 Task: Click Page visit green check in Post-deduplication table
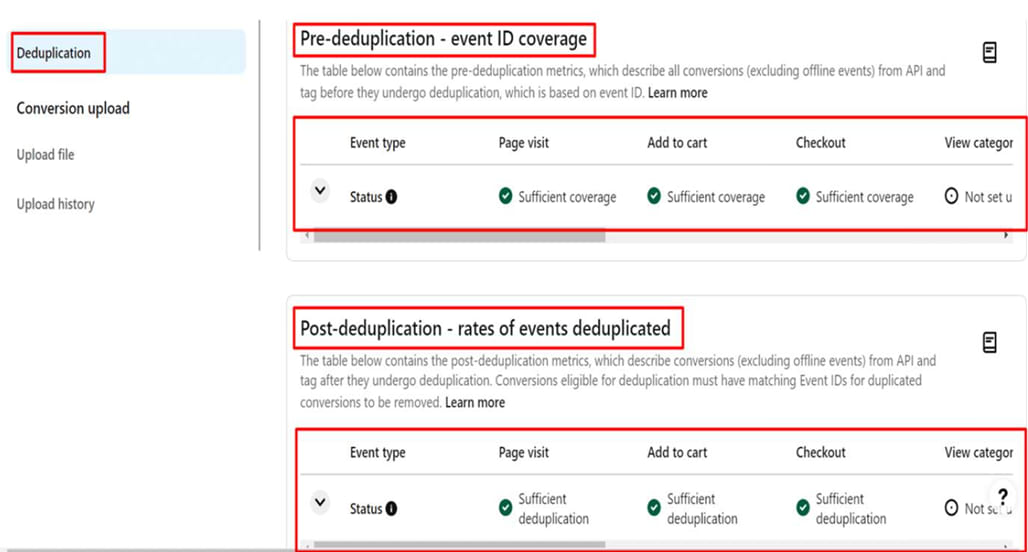(x=505, y=508)
